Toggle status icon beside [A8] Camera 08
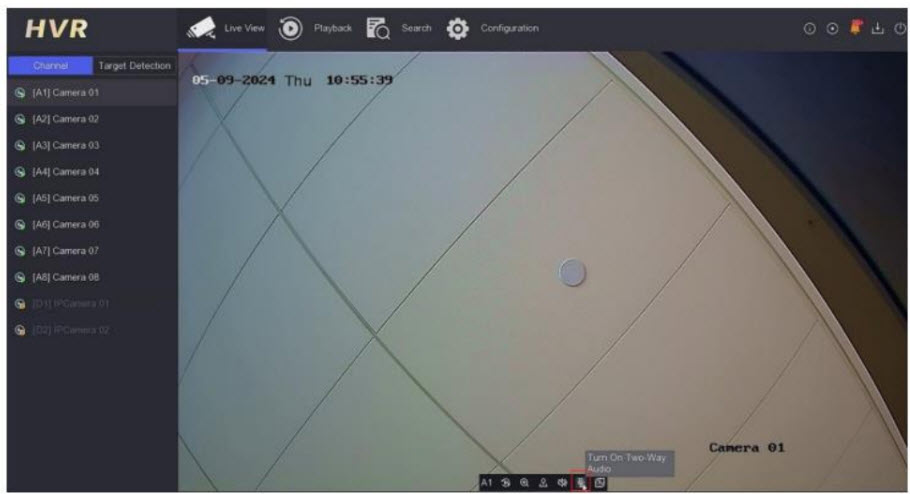This screenshot has width=910, height=494. [x=19, y=277]
